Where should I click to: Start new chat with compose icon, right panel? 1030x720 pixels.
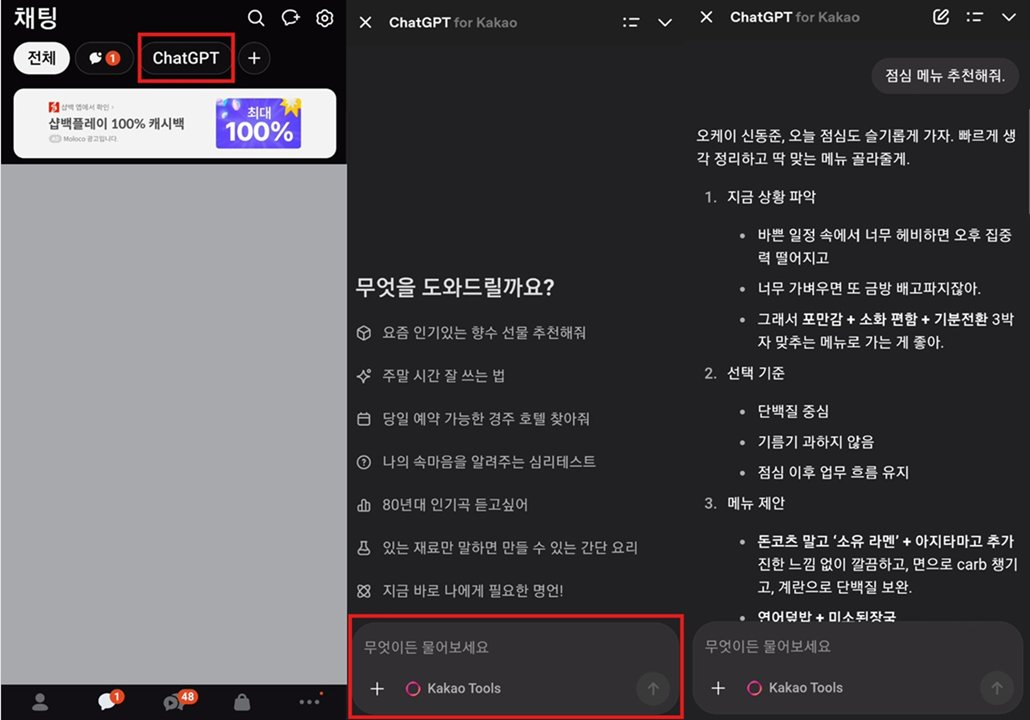coord(941,17)
